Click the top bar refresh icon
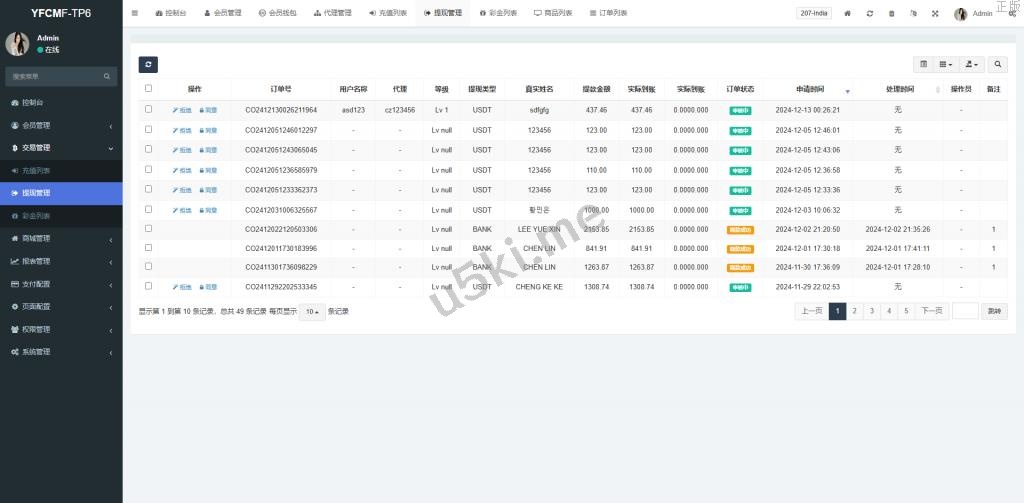 click(870, 14)
